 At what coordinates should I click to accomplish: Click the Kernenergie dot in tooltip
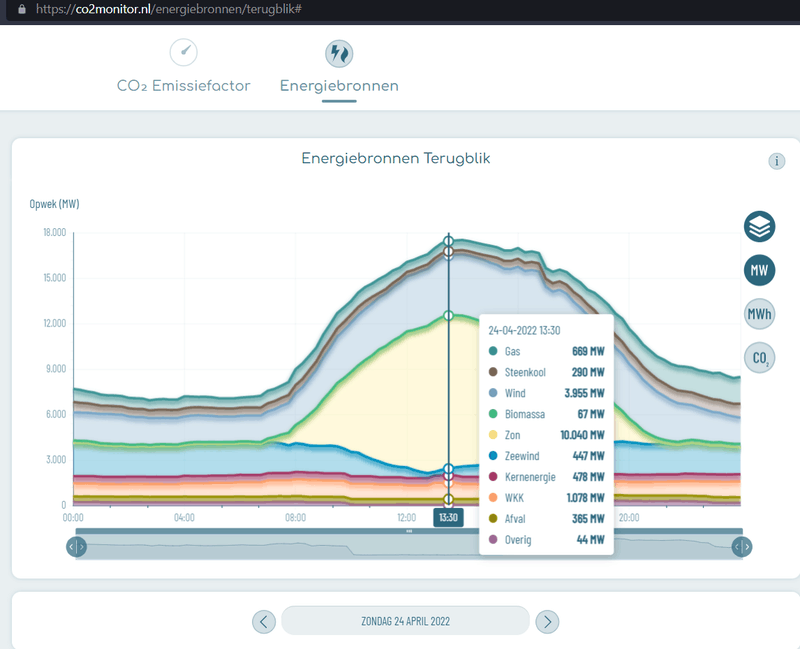click(x=493, y=477)
